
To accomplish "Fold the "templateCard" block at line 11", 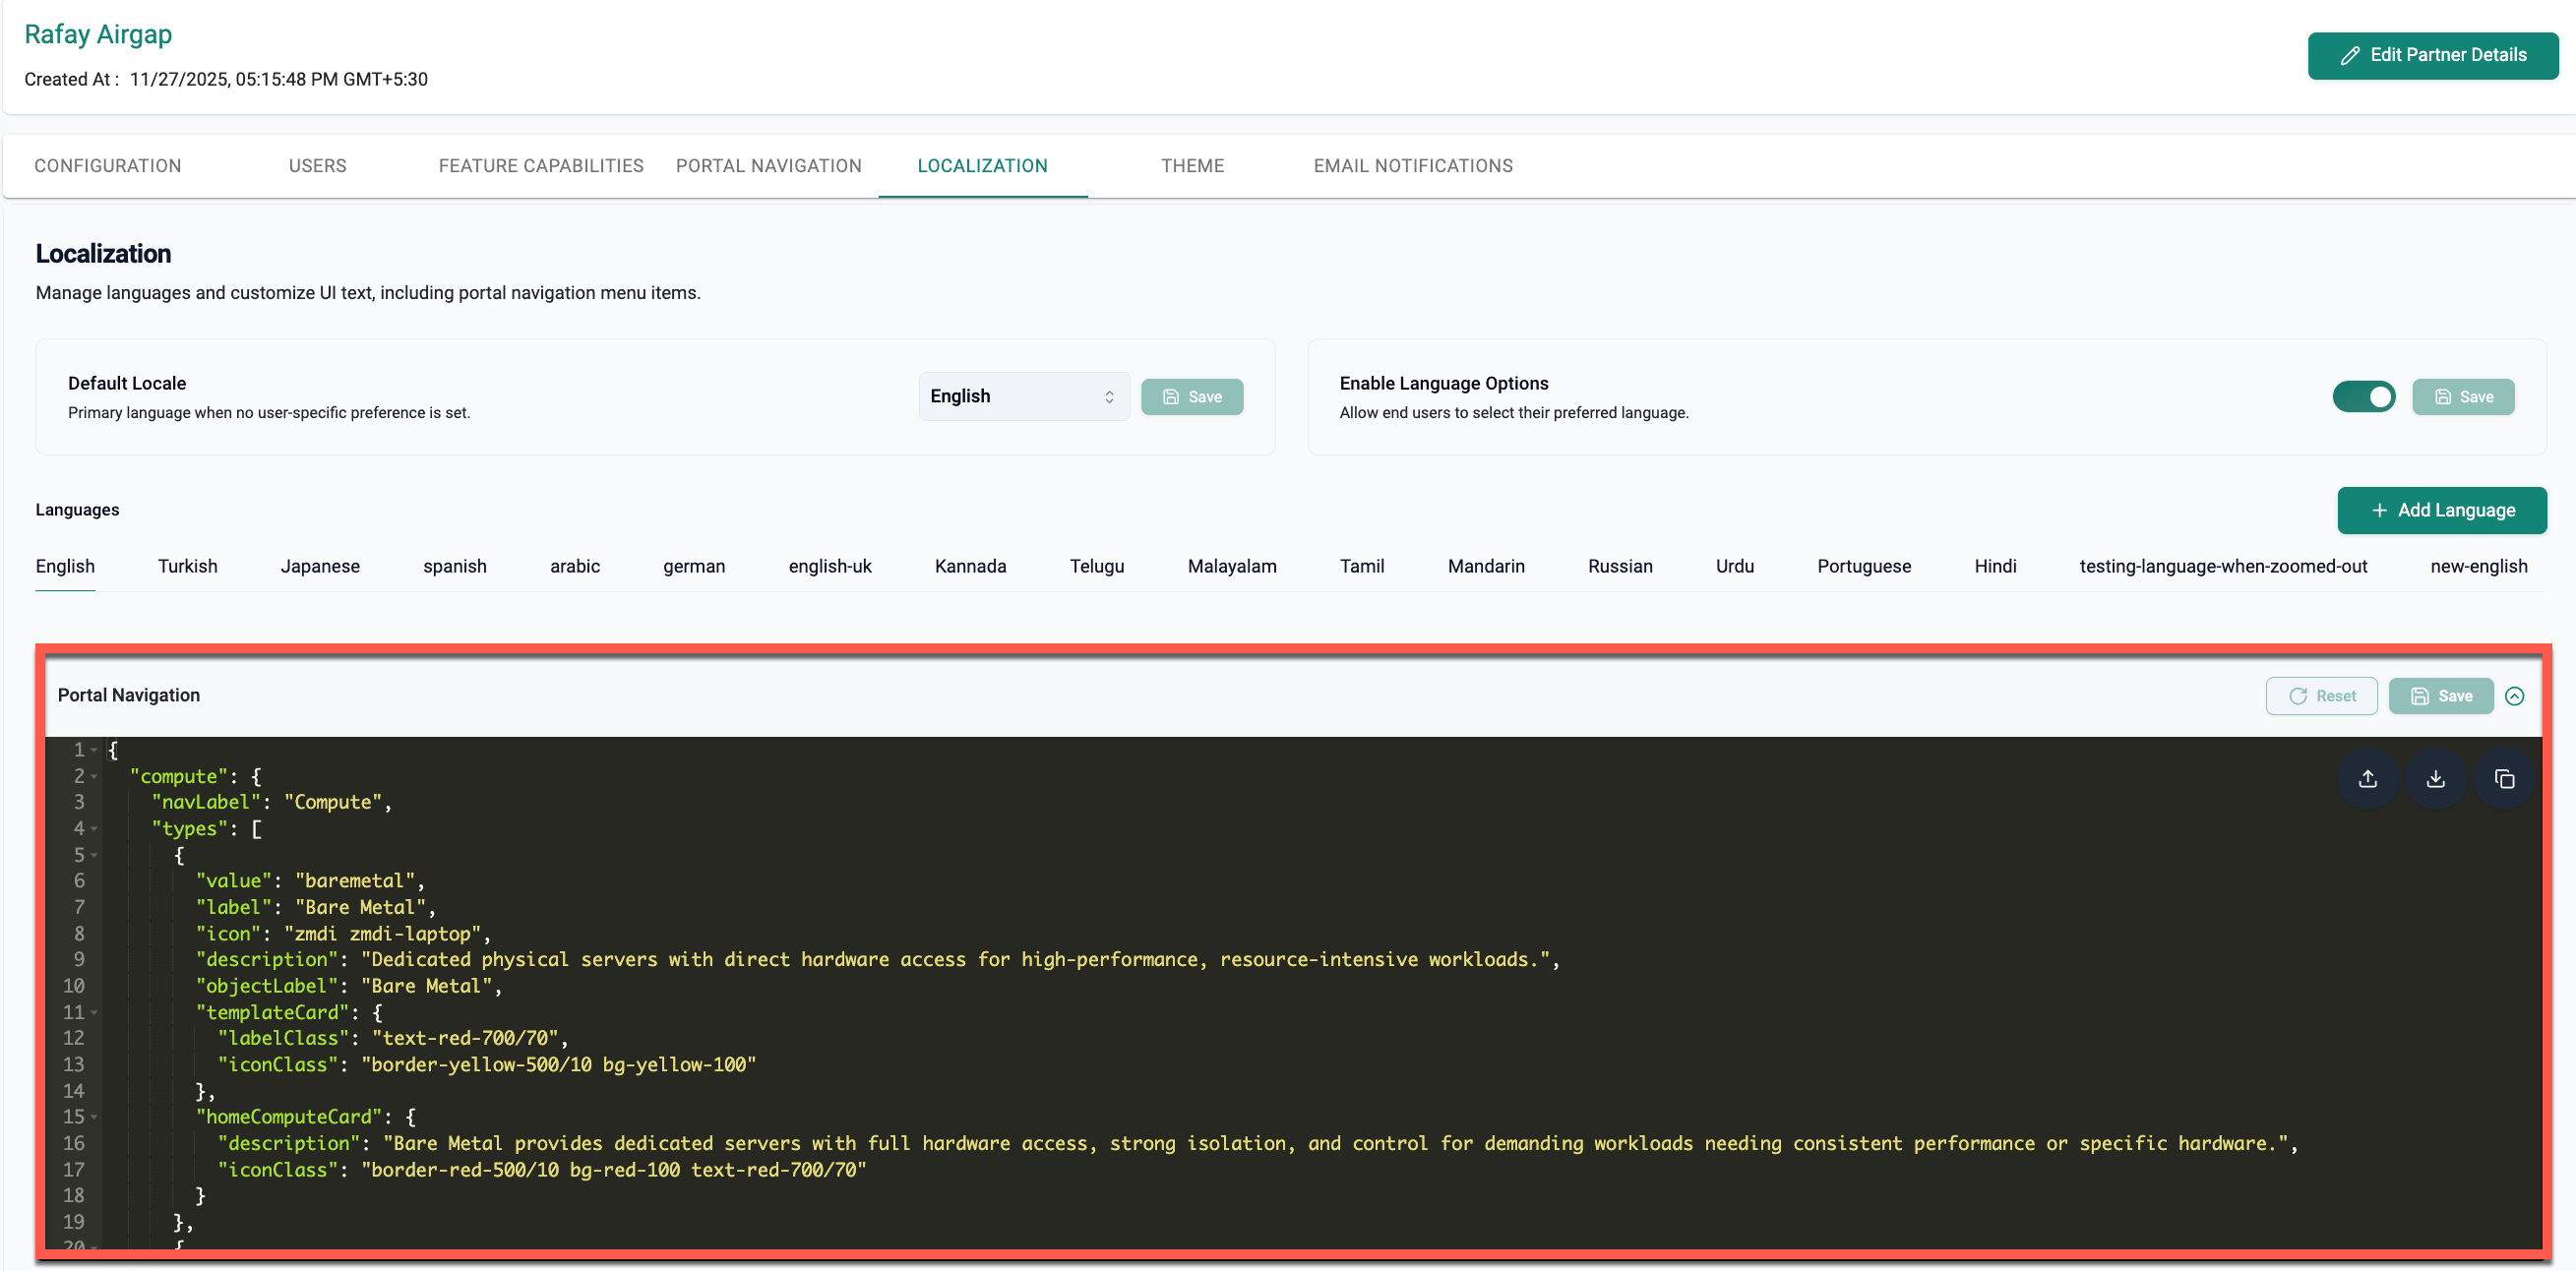I will pos(94,1013).
